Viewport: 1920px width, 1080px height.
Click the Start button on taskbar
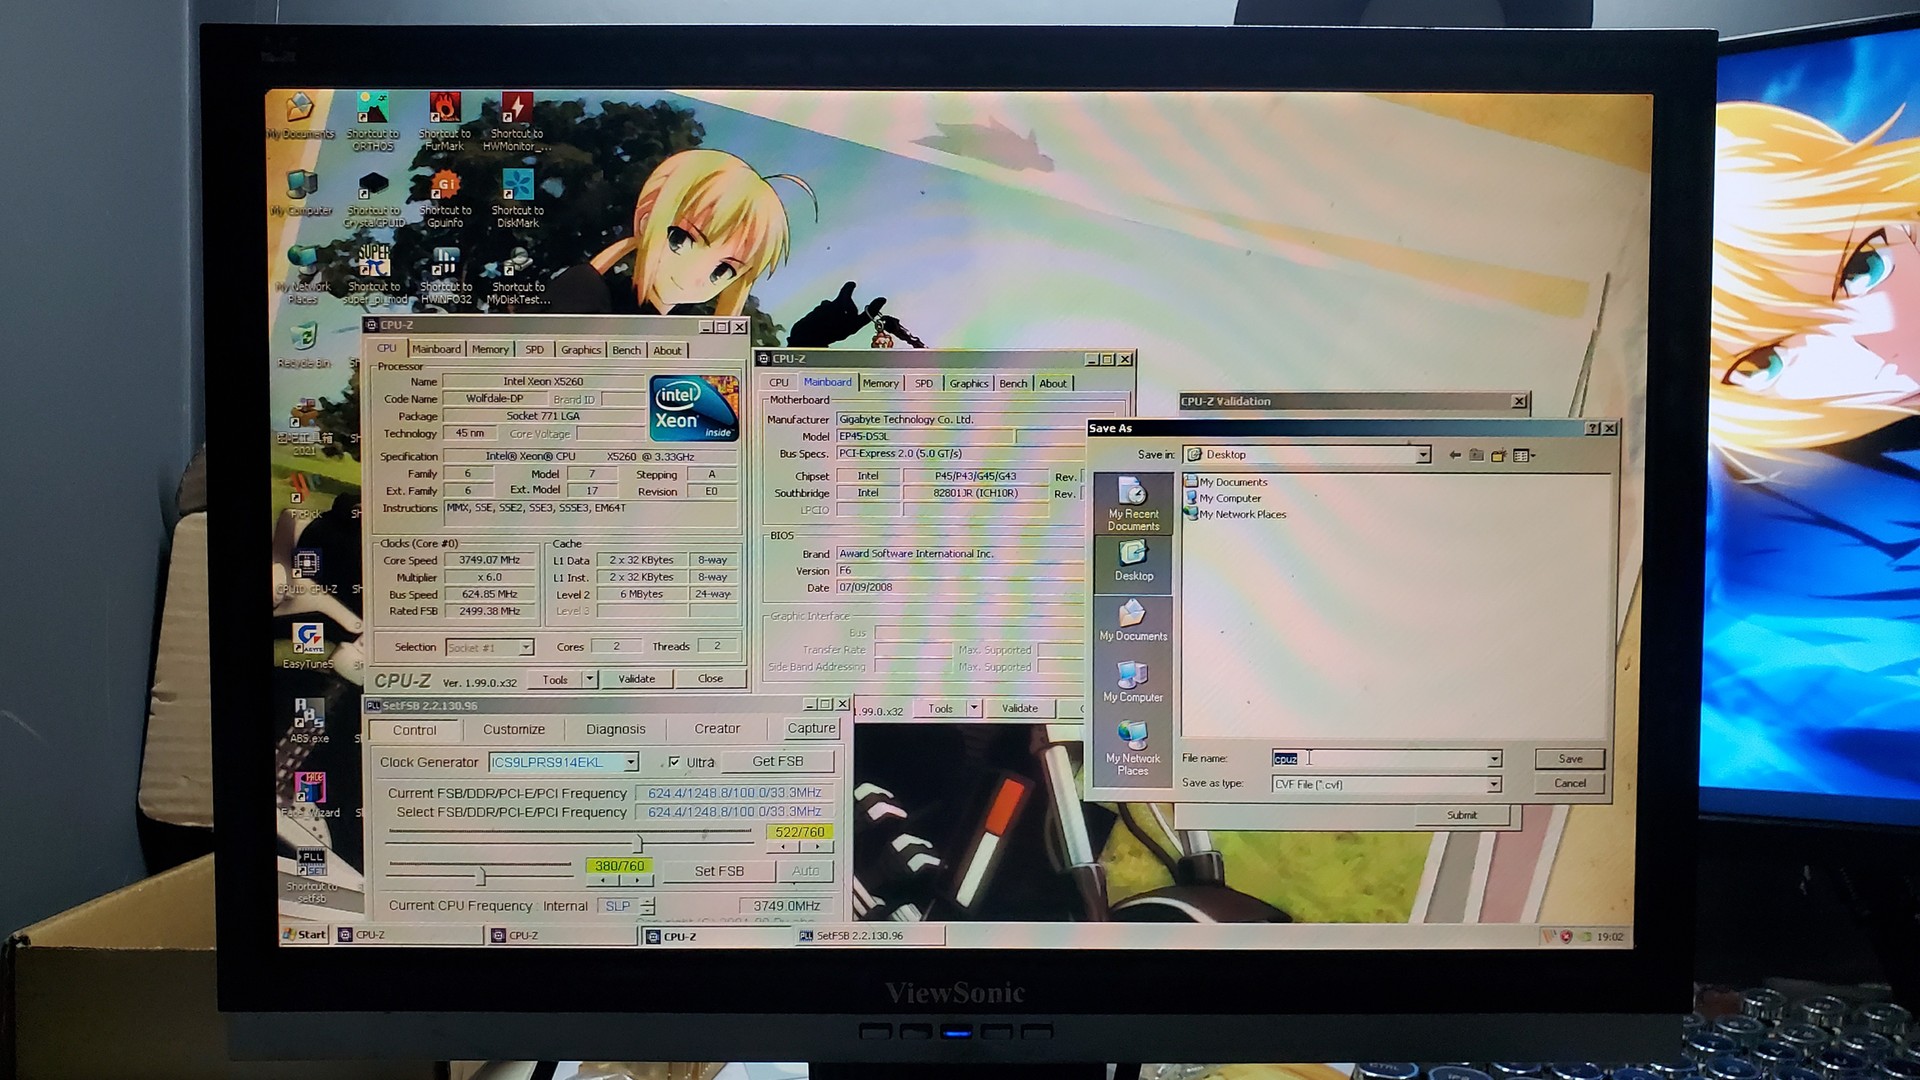[304, 935]
